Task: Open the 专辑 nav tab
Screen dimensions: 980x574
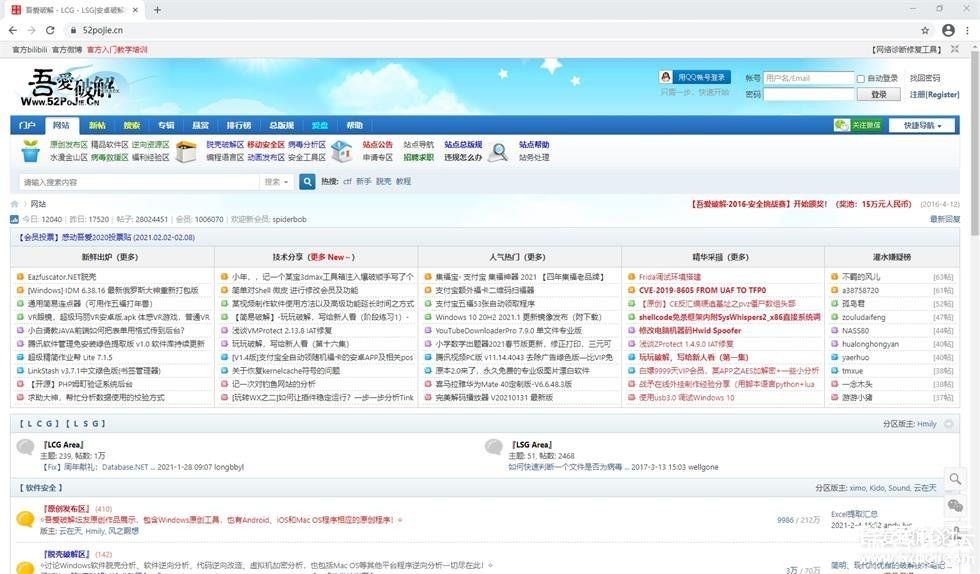Action: click(x=166, y=125)
